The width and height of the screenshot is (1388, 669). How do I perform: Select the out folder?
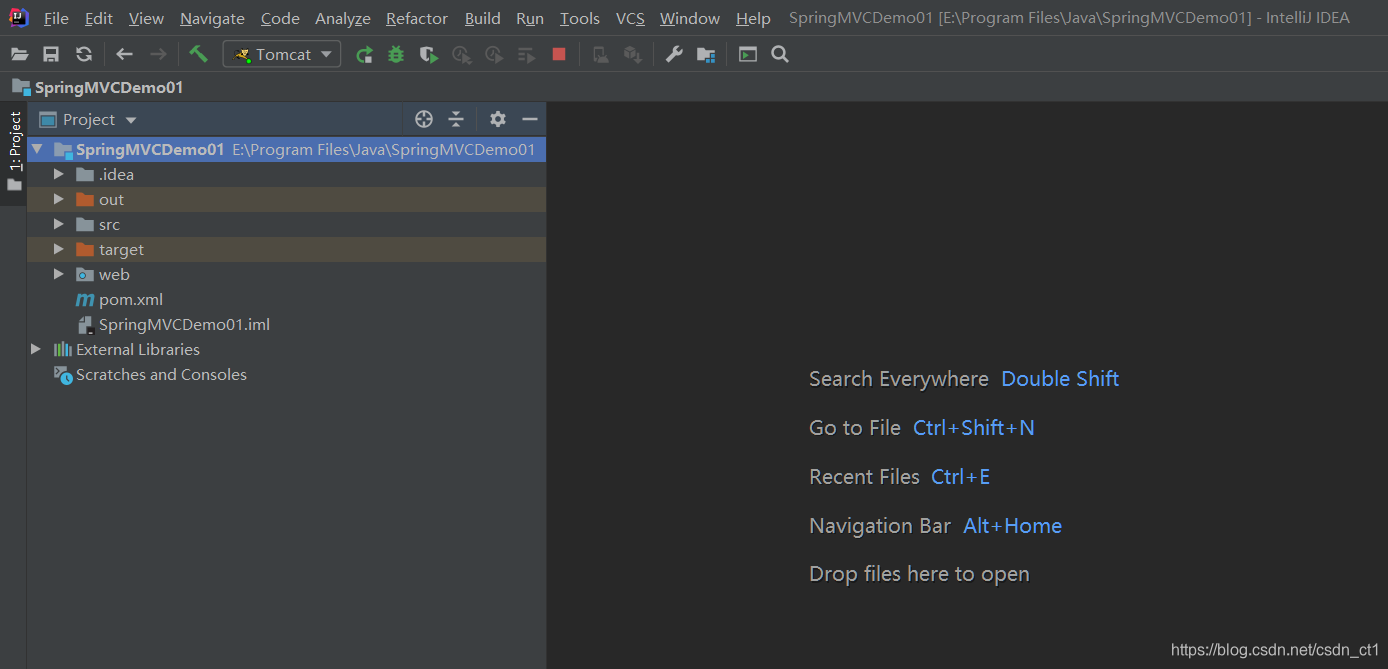click(x=287, y=200)
